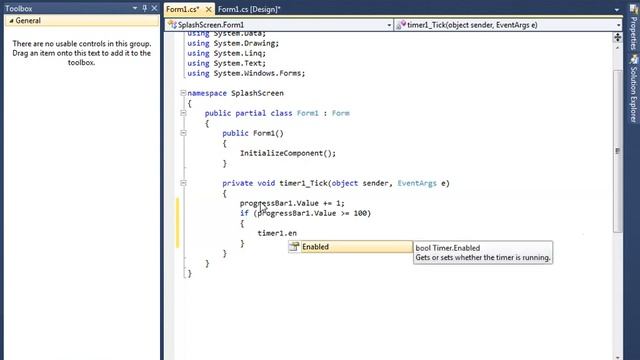Click the Enabled property icon in IntelliSense
Image resolution: width=640 pixels, height=360 pixels.
(294, 247)
